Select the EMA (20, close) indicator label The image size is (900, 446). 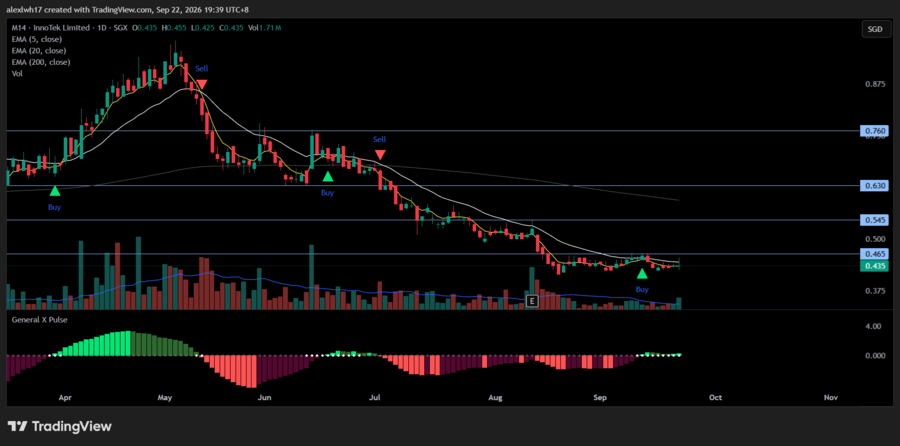pos(39,51)
